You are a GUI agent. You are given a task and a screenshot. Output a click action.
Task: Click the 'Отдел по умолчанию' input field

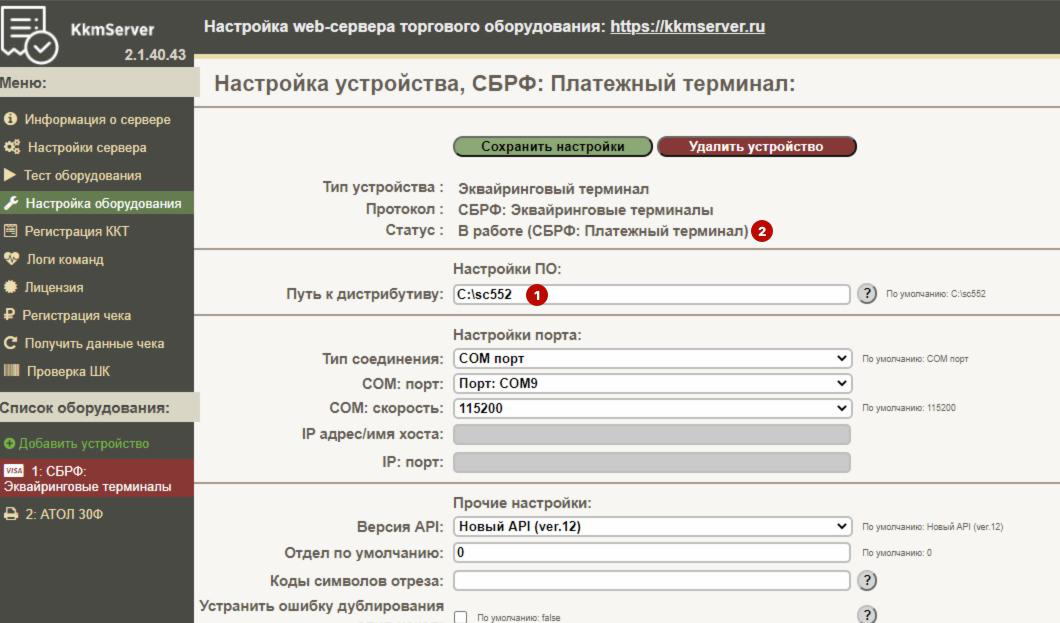click(x=652, y=553)
